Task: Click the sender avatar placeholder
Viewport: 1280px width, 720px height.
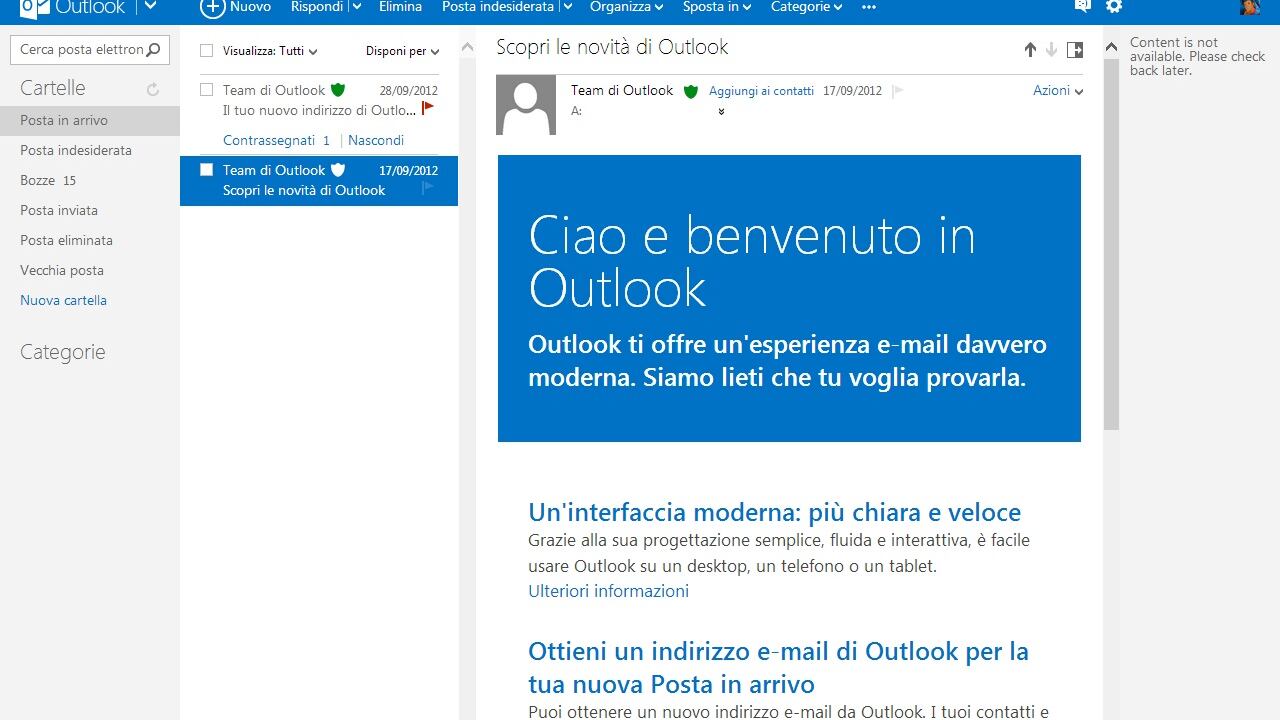Action: coord(526,105)
